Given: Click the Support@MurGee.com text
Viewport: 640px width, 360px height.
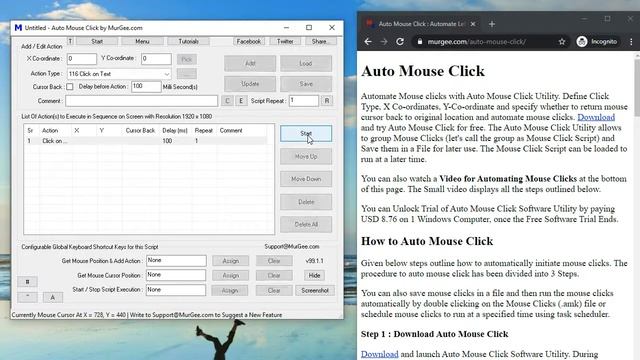Looking at the screenshot, I should point(292,247).
